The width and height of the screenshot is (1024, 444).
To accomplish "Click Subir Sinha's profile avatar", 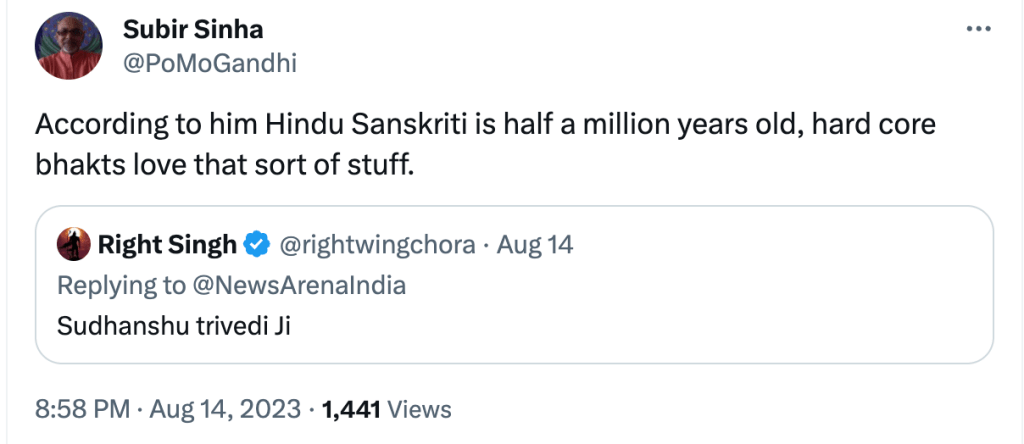I will point(67,47).
